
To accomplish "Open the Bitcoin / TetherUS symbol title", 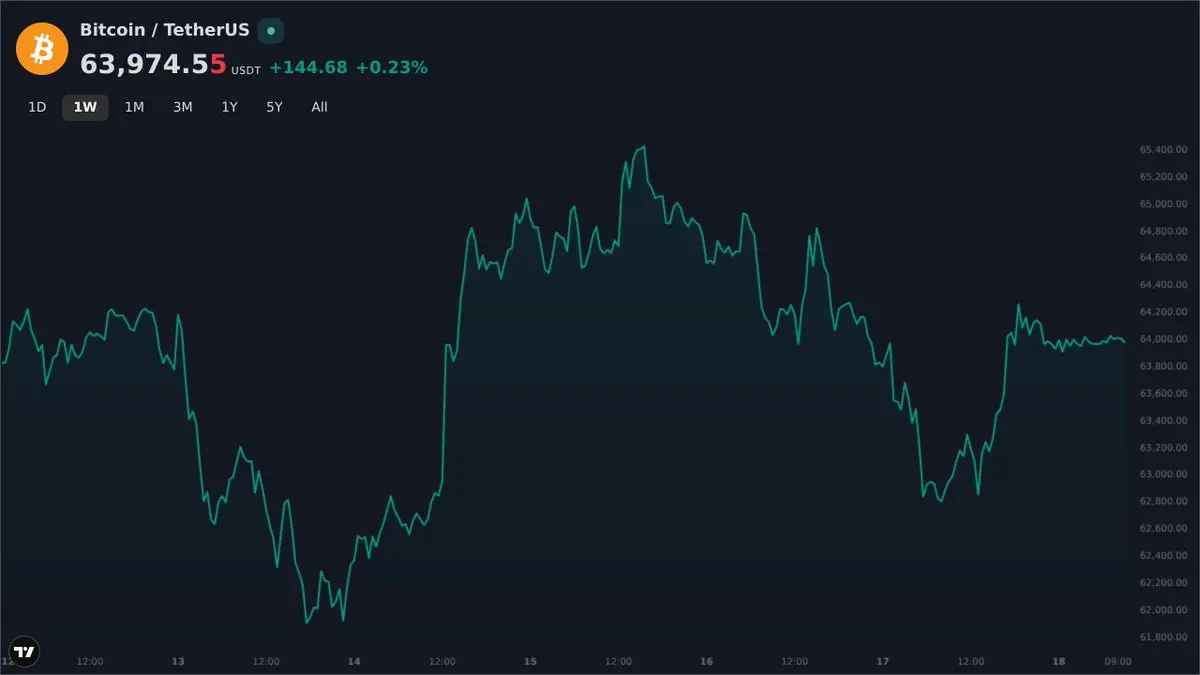I will [165, 30].
